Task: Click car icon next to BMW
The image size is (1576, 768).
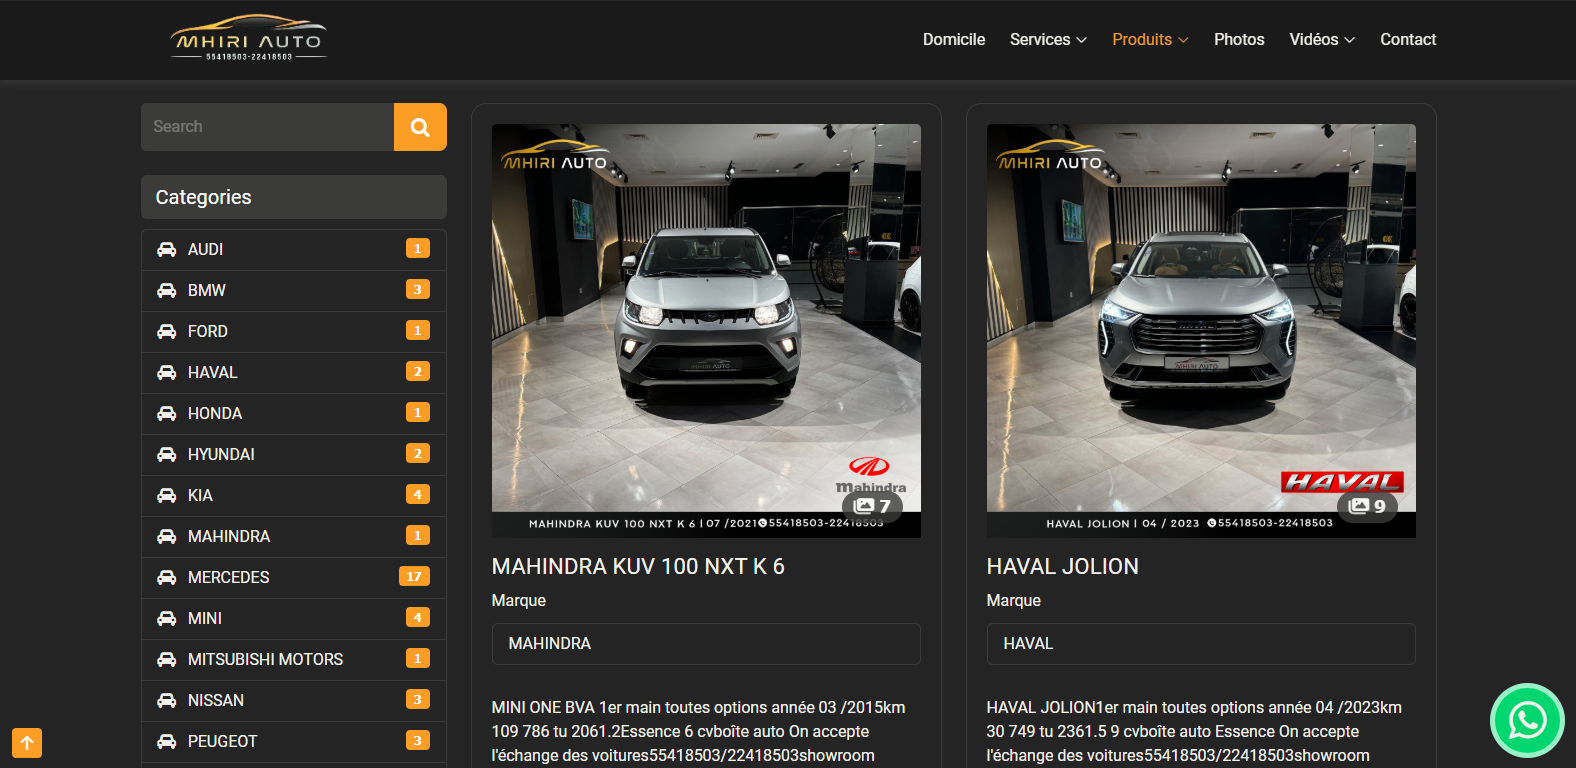Action: click(166, 290)
